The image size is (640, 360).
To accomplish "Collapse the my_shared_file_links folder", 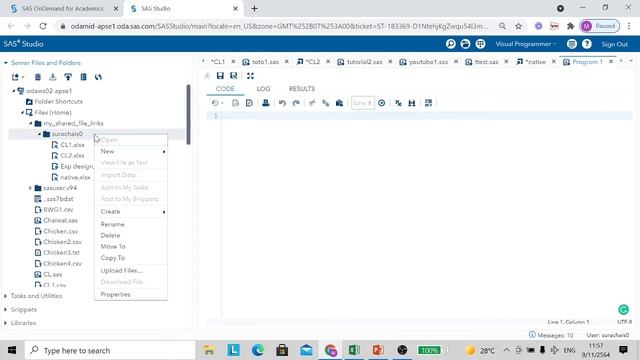I will (x=31, y=123).
